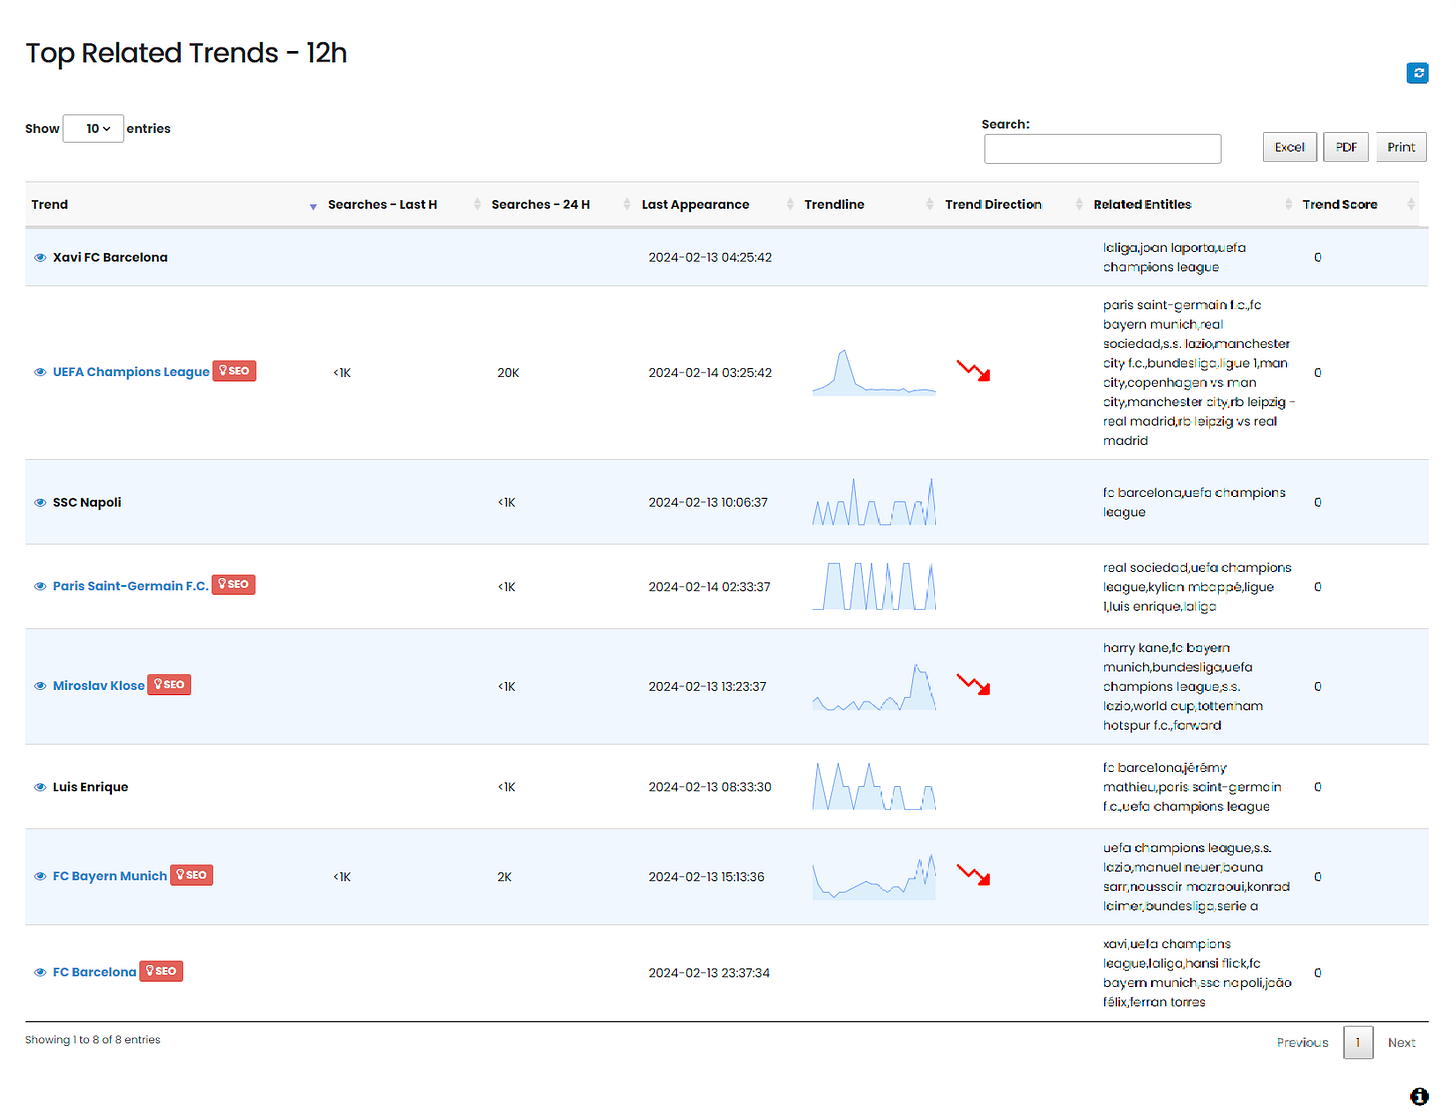Click the Previous pagination button
Viewport: 1456px width, 1112px height.
tap(1302, 1043)
